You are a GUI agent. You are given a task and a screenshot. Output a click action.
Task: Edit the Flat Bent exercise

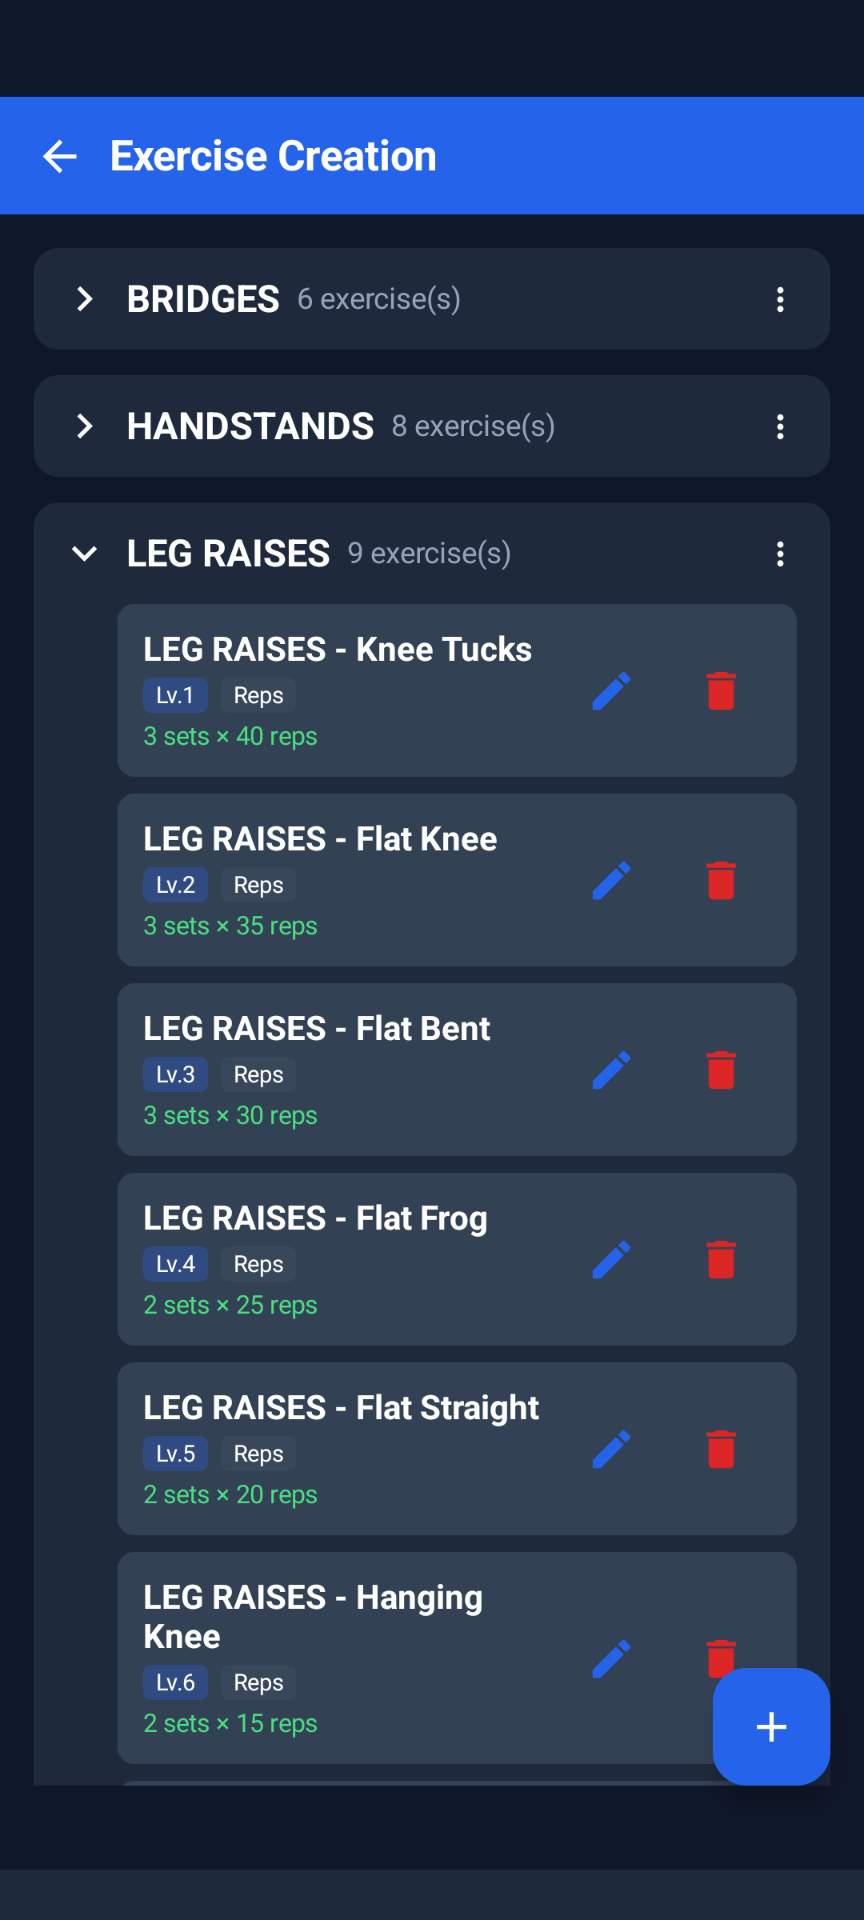click(x=611, y=1070)
